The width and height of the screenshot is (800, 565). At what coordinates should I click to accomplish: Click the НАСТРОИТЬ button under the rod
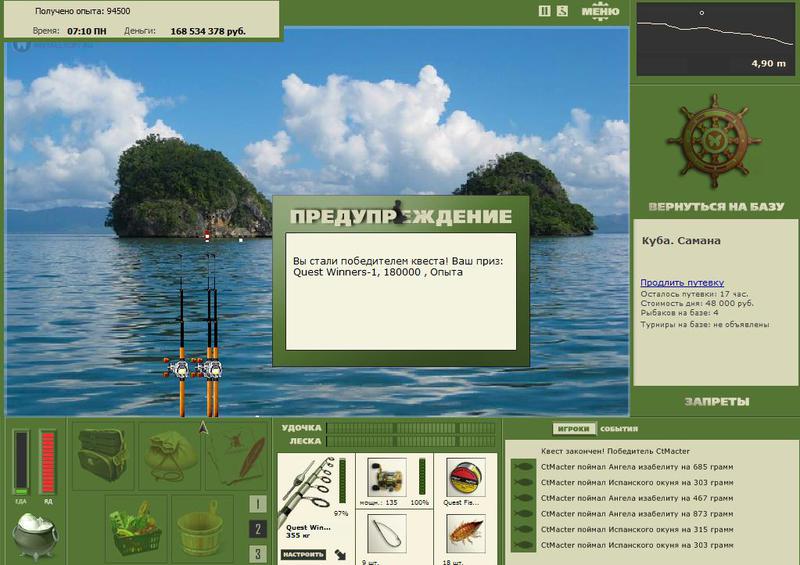click(x=303, y=554)
